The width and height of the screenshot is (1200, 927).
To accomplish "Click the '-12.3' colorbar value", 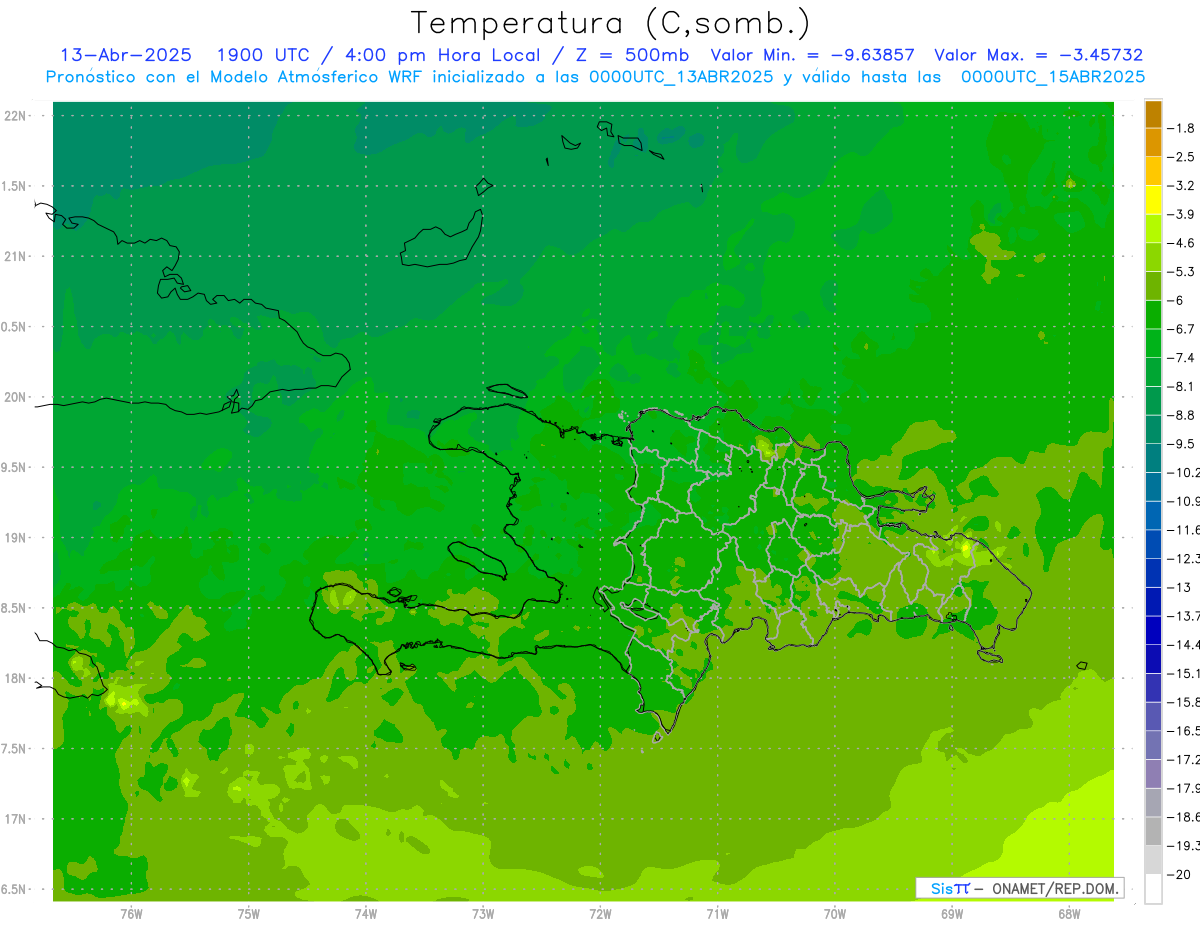I will [x=1185, y=559].
